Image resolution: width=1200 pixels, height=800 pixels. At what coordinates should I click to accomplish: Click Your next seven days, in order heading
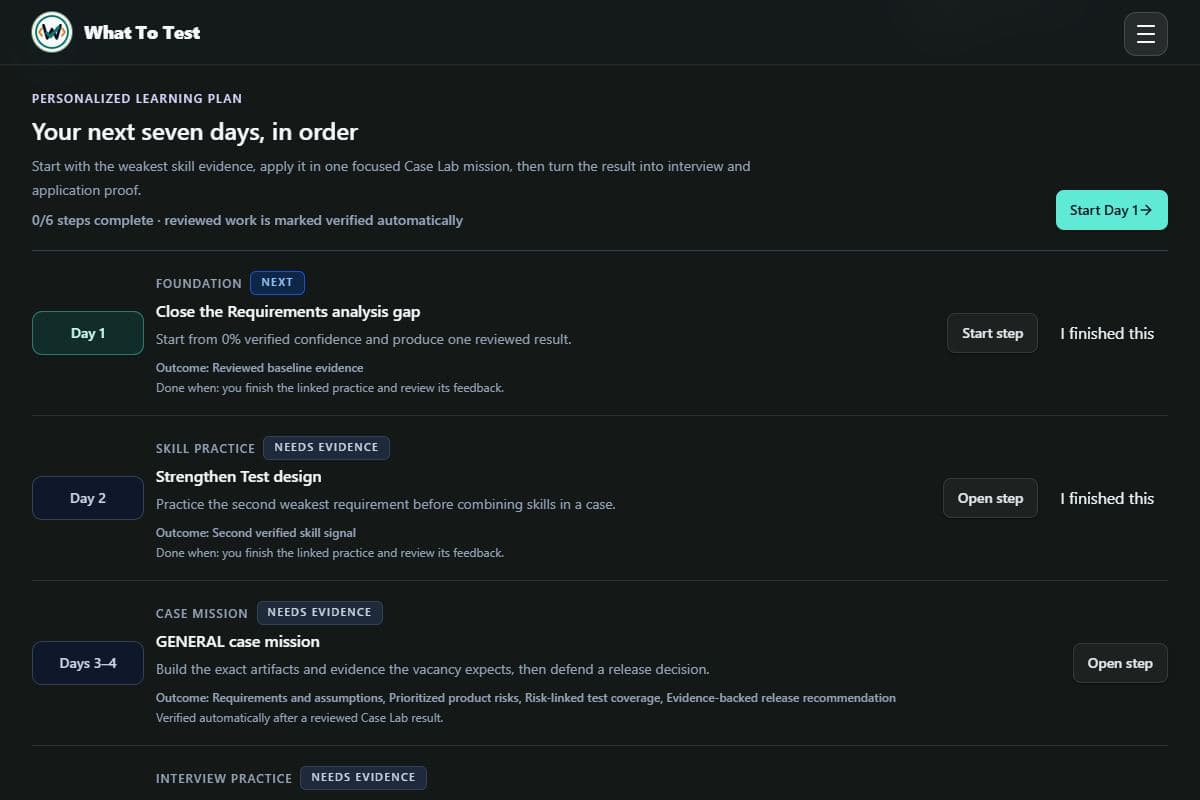coord(195,132)
